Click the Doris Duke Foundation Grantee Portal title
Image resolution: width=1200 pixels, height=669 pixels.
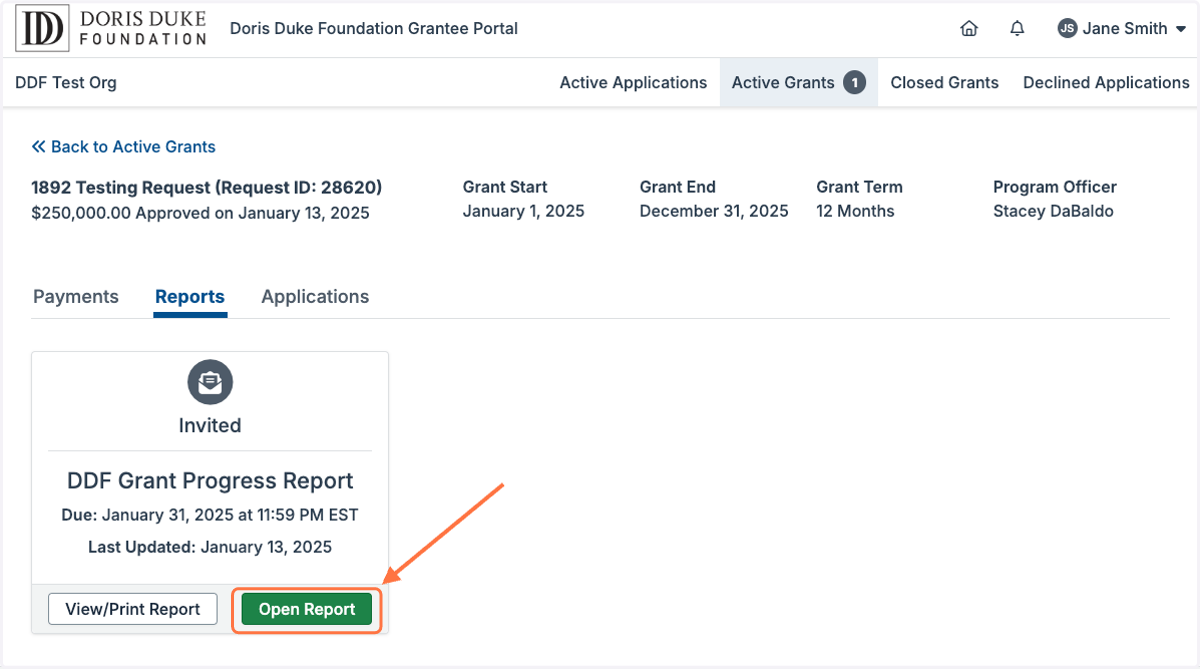(x=374, y=29)
